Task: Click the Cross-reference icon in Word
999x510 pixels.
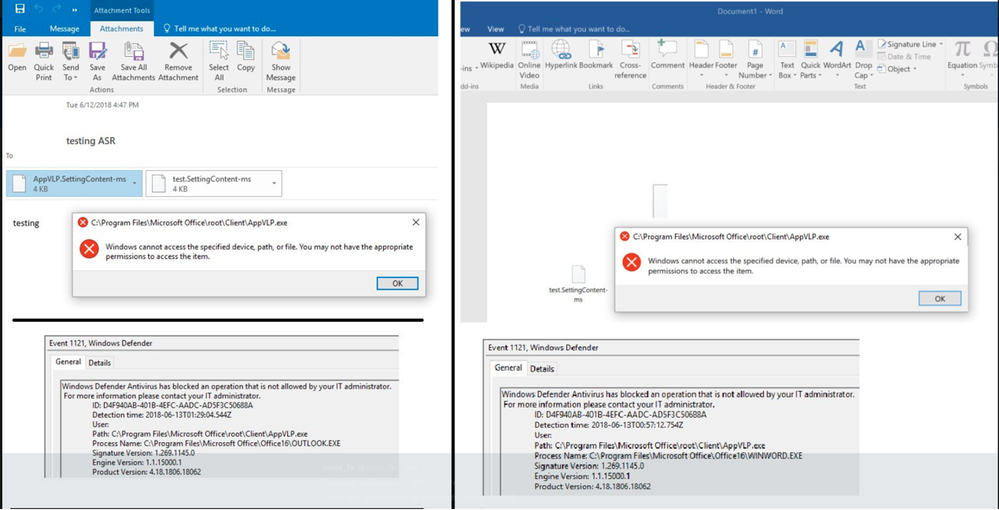Action: (630, 49)
